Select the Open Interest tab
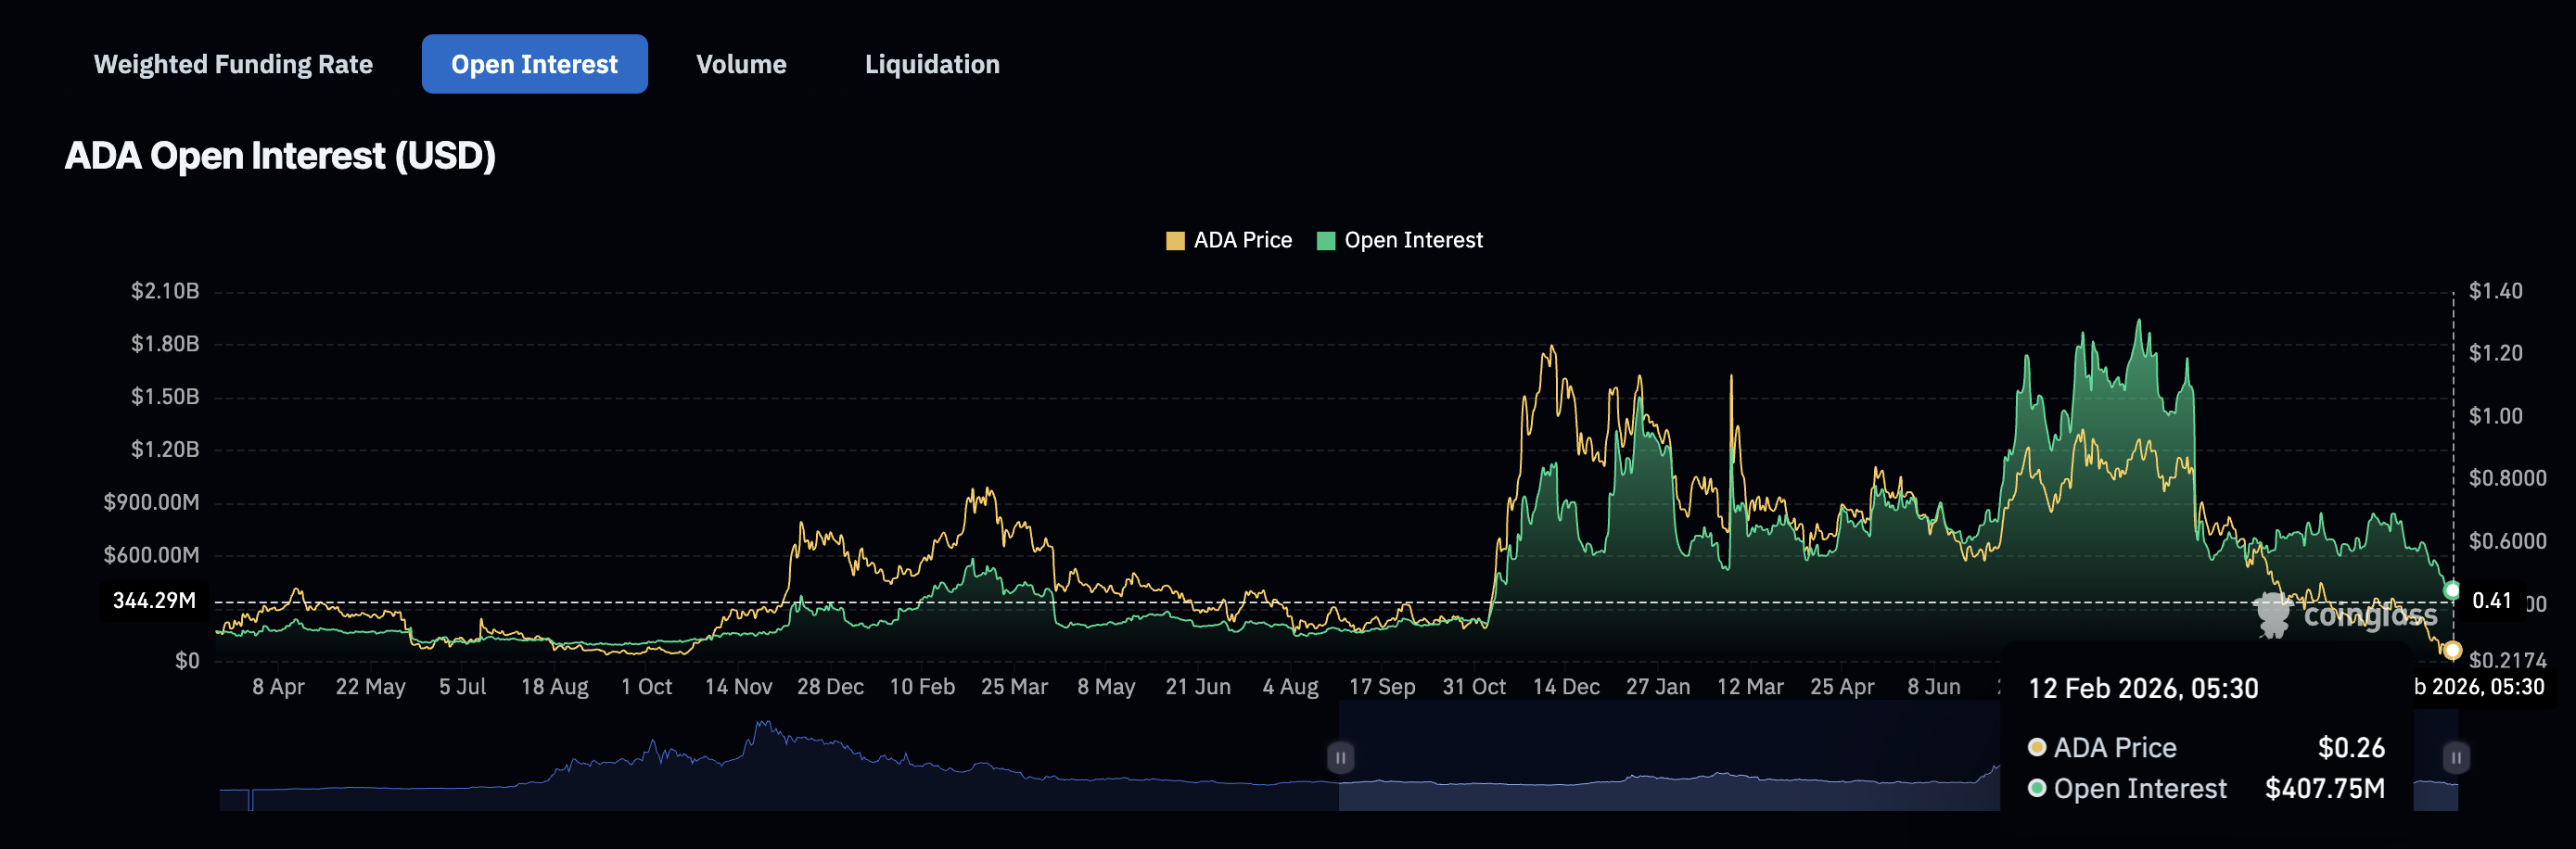The width and height of the screenshot is (2576, 849). [x=534, y=63]
